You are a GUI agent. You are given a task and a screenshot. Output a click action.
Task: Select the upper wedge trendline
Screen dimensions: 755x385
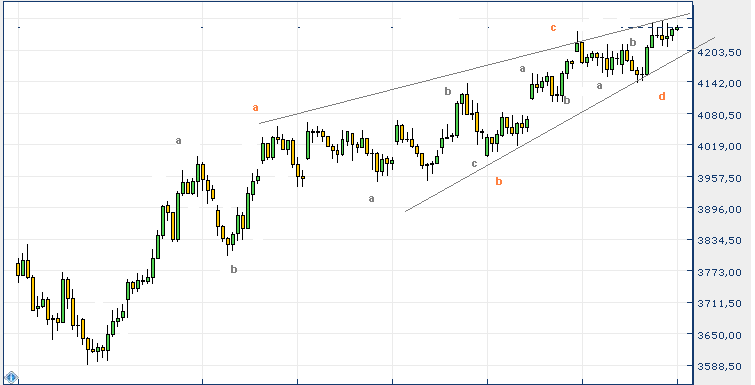[474, 69]
